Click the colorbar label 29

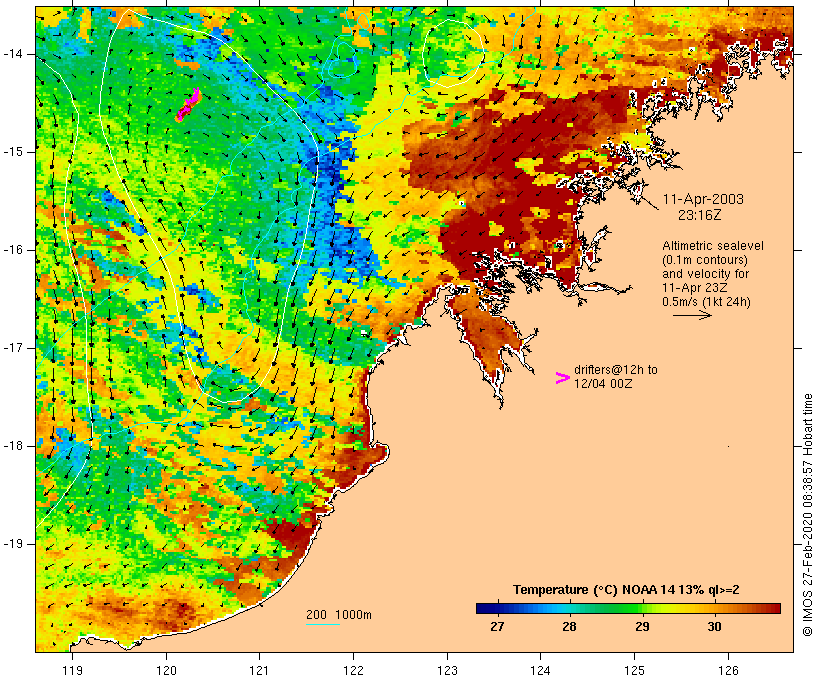(x=642, y=626)
